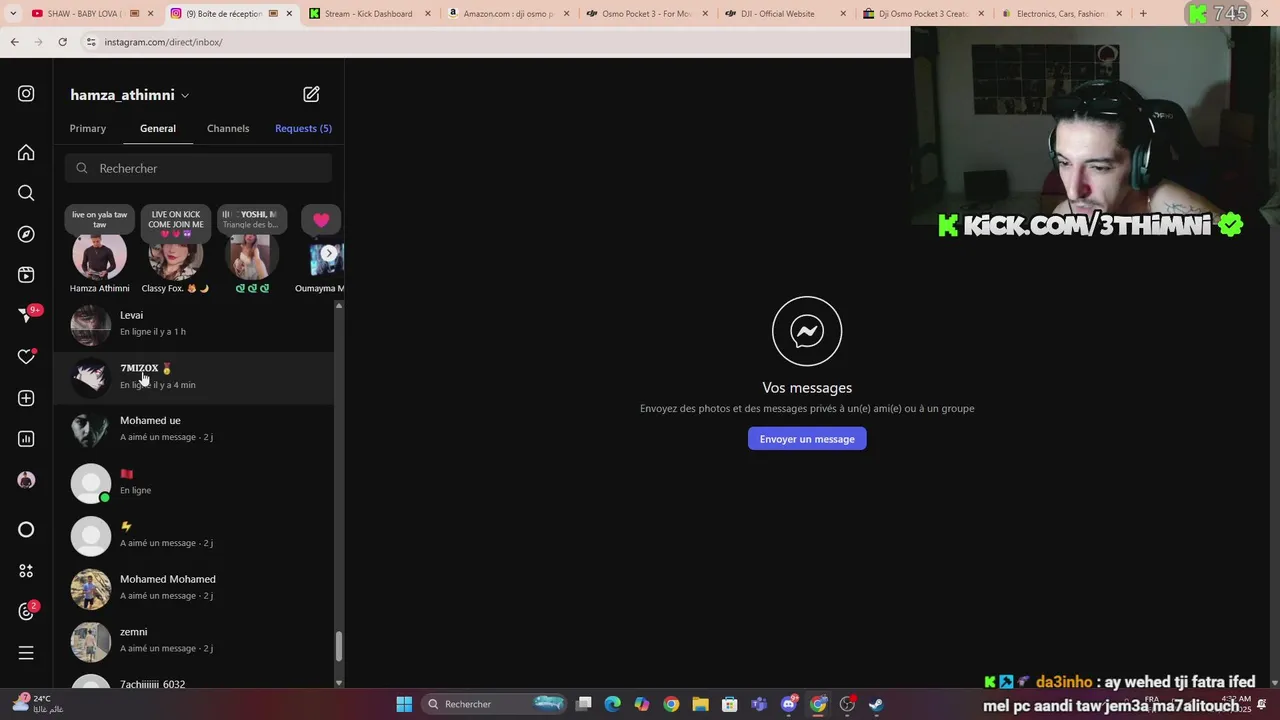Viewport: 1280px width, 720px height.
Task: Open the Meta AI circle icon
Action: click(x=26, y=530)
